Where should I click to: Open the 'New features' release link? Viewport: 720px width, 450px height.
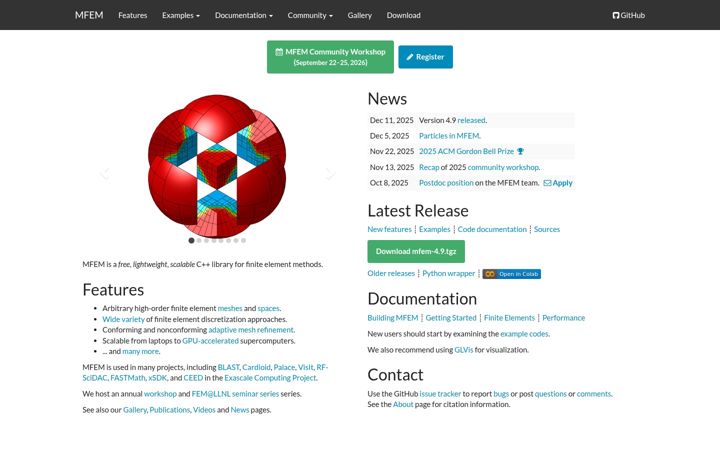pyautogui.click(x=389, y=229)
